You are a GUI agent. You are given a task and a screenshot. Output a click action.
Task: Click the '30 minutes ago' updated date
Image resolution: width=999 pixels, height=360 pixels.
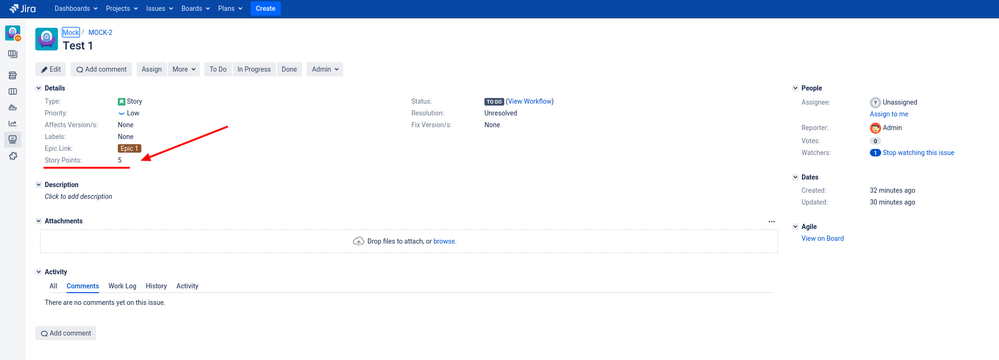point(893,203)
